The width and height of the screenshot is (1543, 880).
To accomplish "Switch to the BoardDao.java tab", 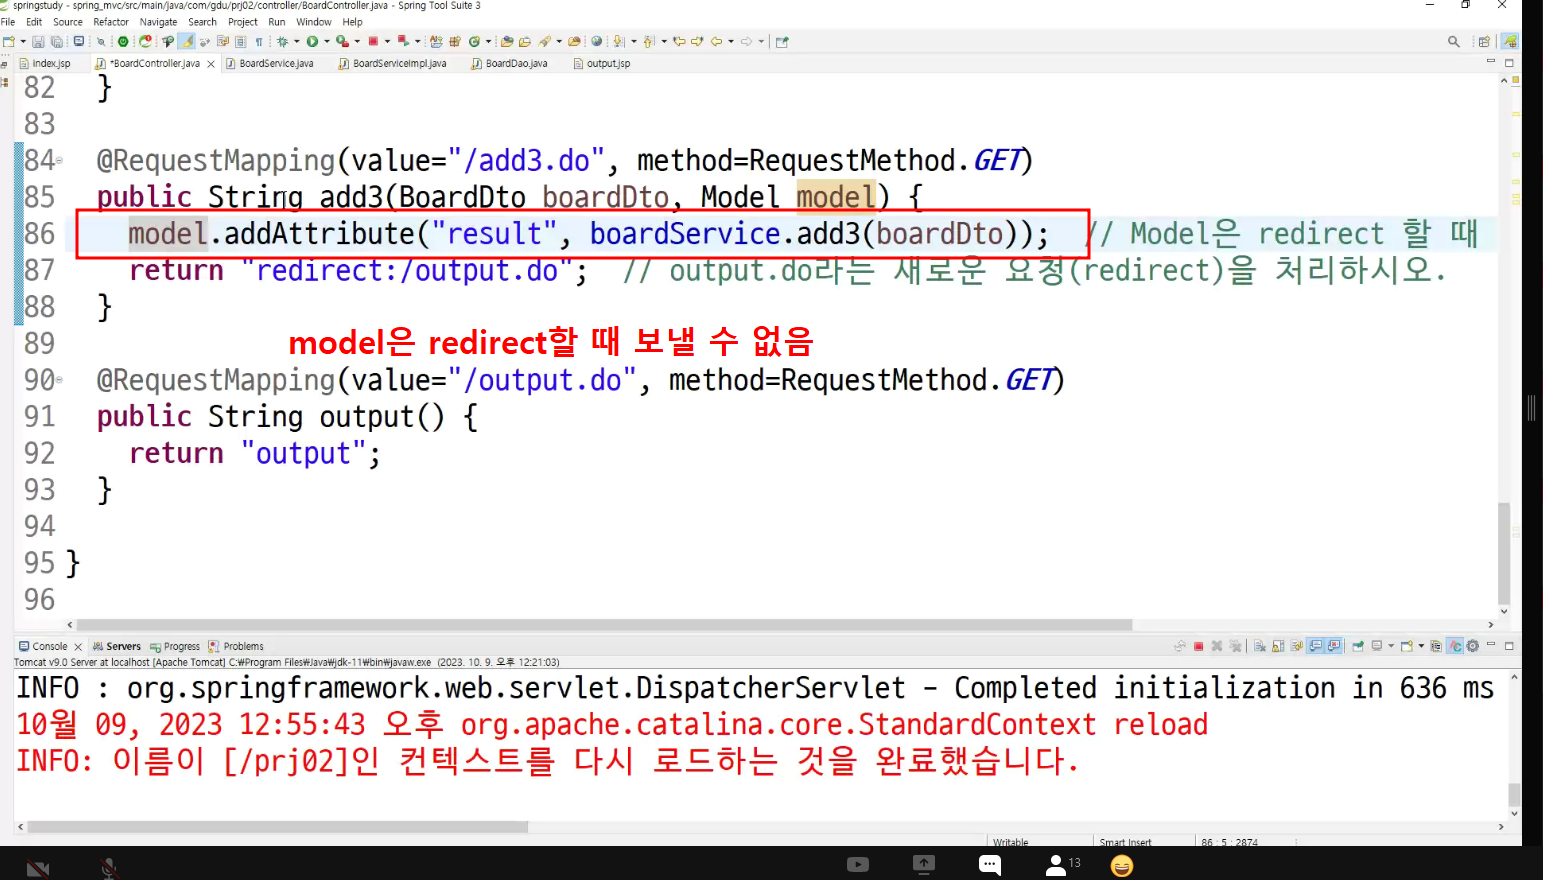I will 510,63.
